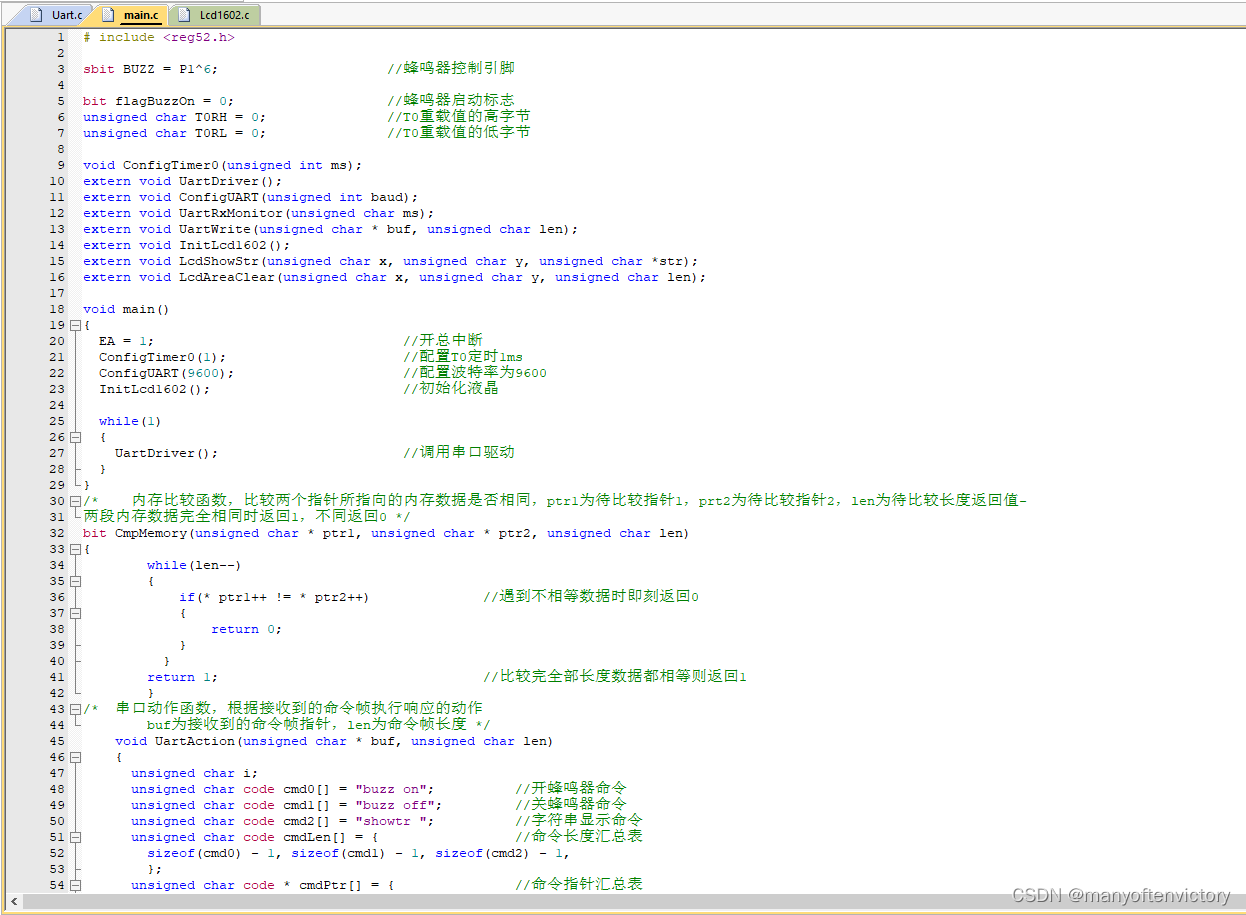
Task: Click the 'void UartAction' function header
Action: tap(334, 741)
